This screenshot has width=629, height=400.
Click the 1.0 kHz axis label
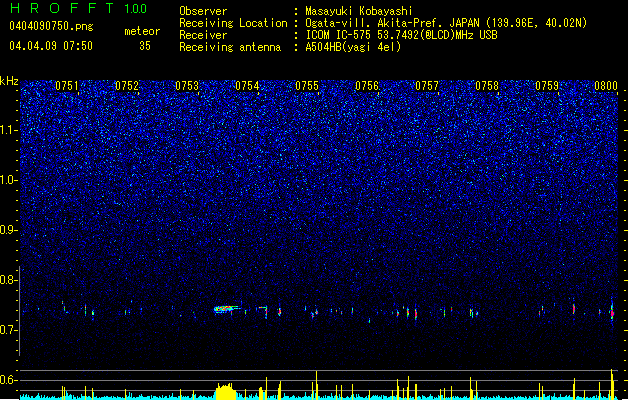coord(9,180)
